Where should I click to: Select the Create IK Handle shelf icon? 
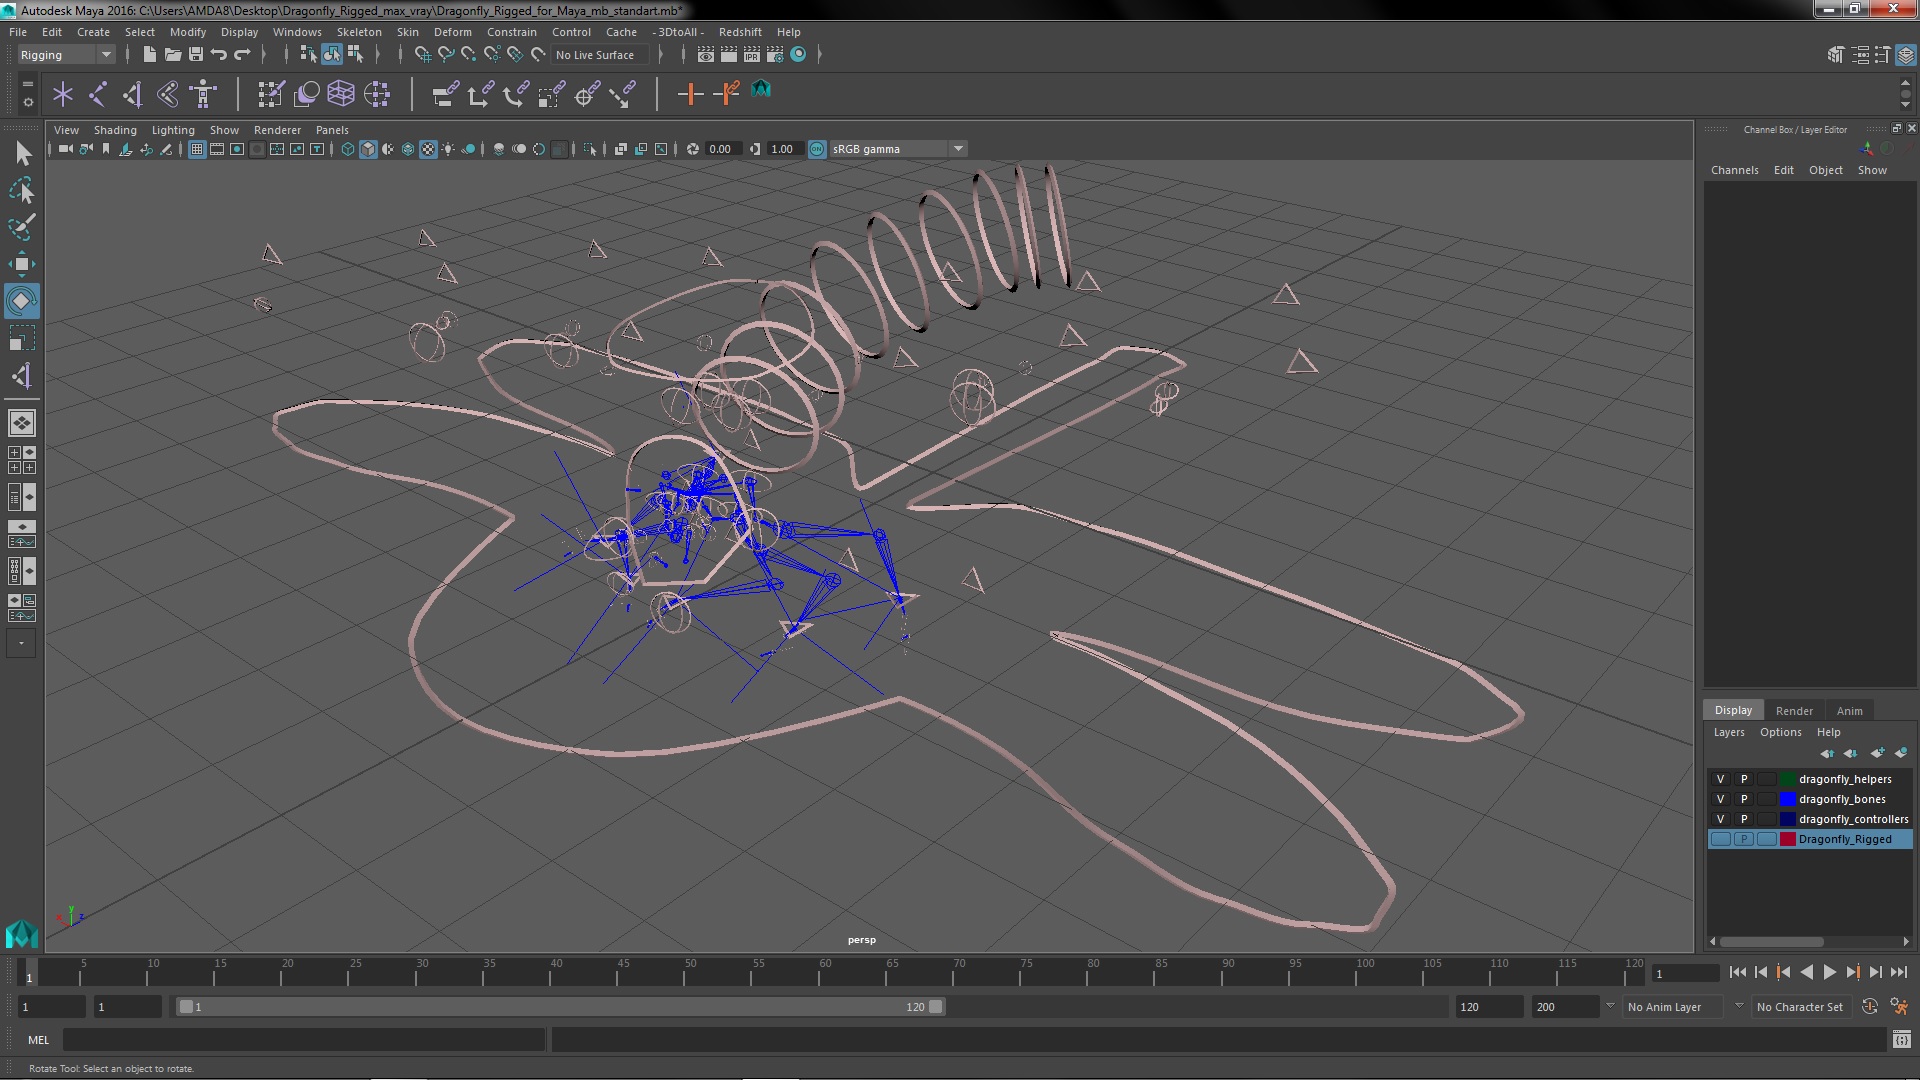(131, 95)
